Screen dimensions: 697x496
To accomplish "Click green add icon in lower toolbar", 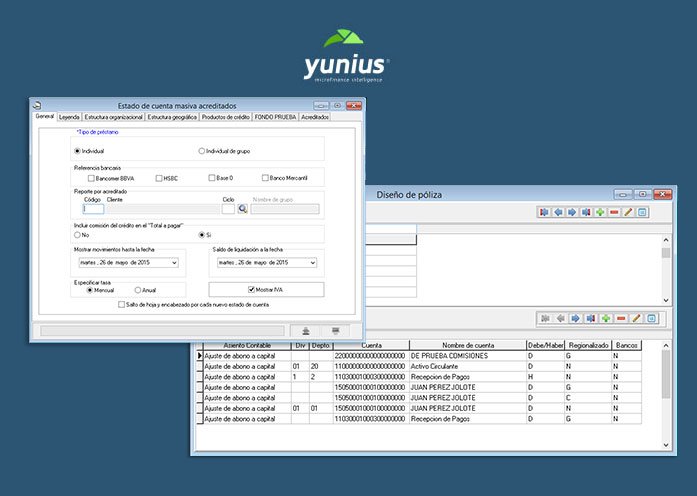I will pyautogui.click(x=605, y=318).
